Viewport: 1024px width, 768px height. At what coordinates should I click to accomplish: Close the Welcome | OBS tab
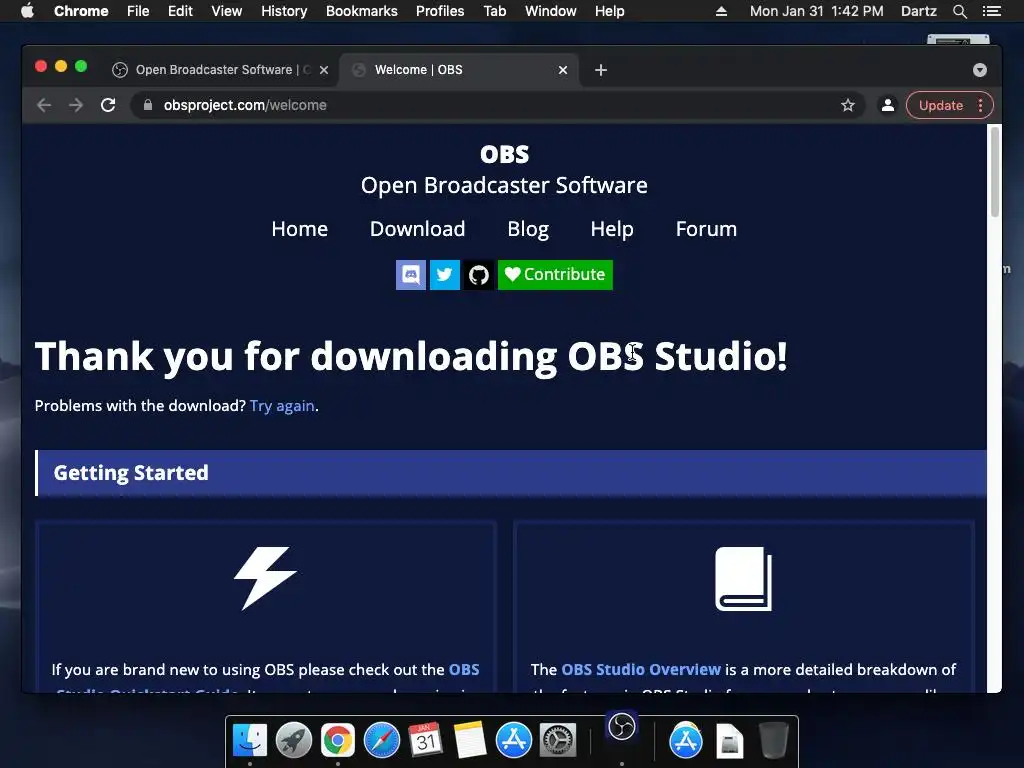click(563, 70)
